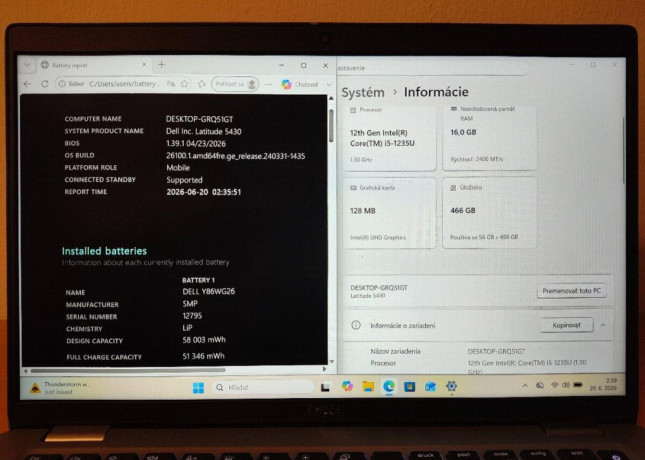645x460 pixels.
Task: Open read aloud icon in address bar
Action: [x=171, y=84]
